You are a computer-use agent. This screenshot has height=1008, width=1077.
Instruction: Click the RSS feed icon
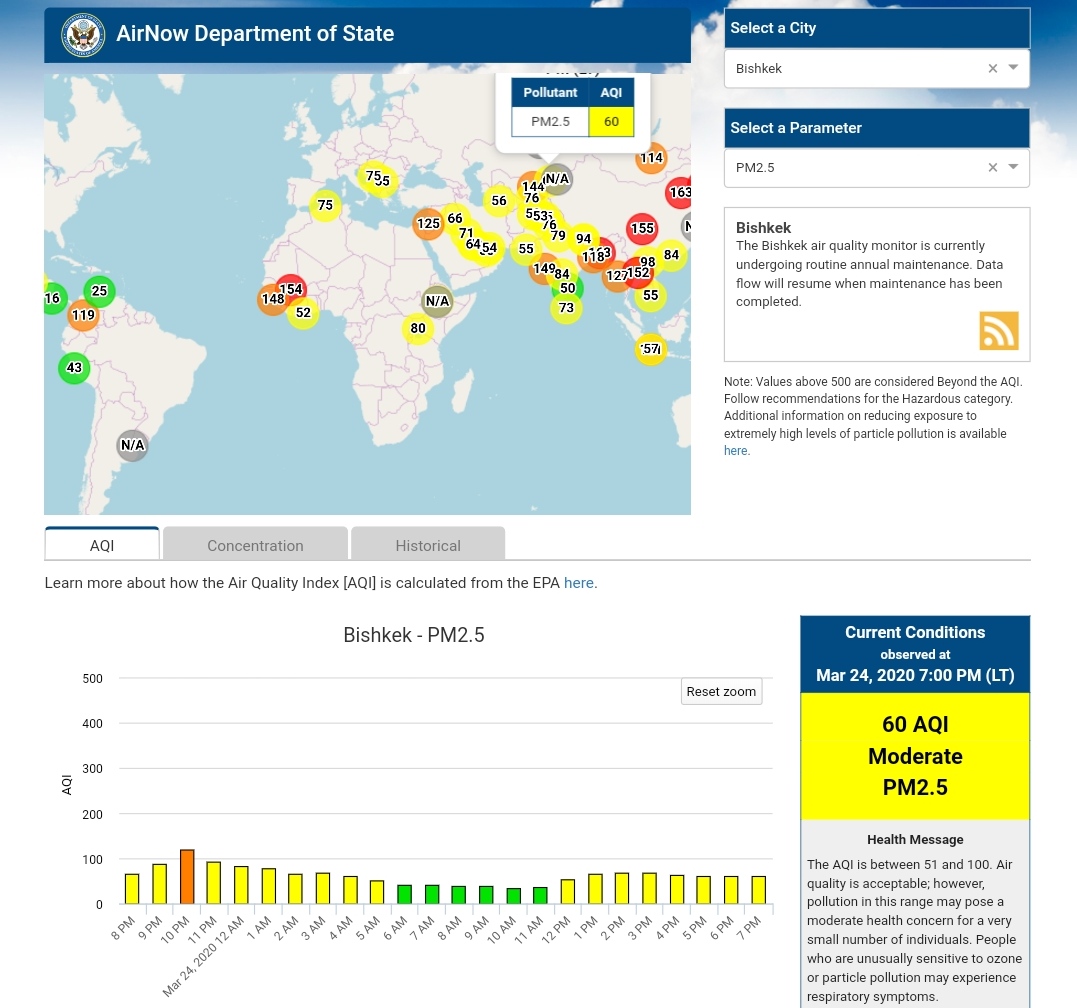coord(998,331)
